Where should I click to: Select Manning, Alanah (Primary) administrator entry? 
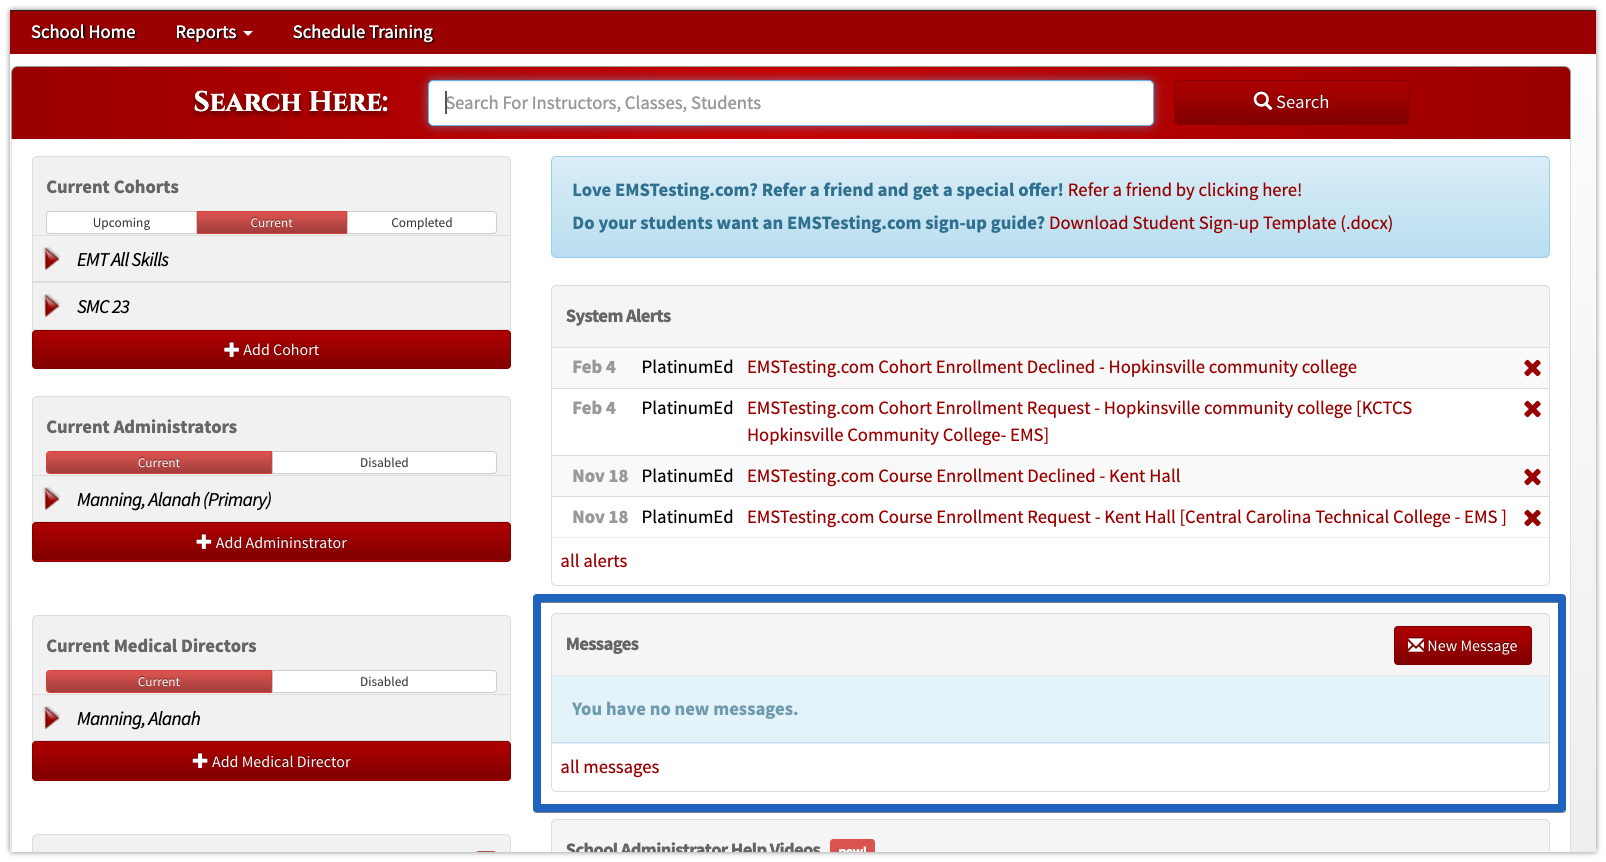[174, 500]
